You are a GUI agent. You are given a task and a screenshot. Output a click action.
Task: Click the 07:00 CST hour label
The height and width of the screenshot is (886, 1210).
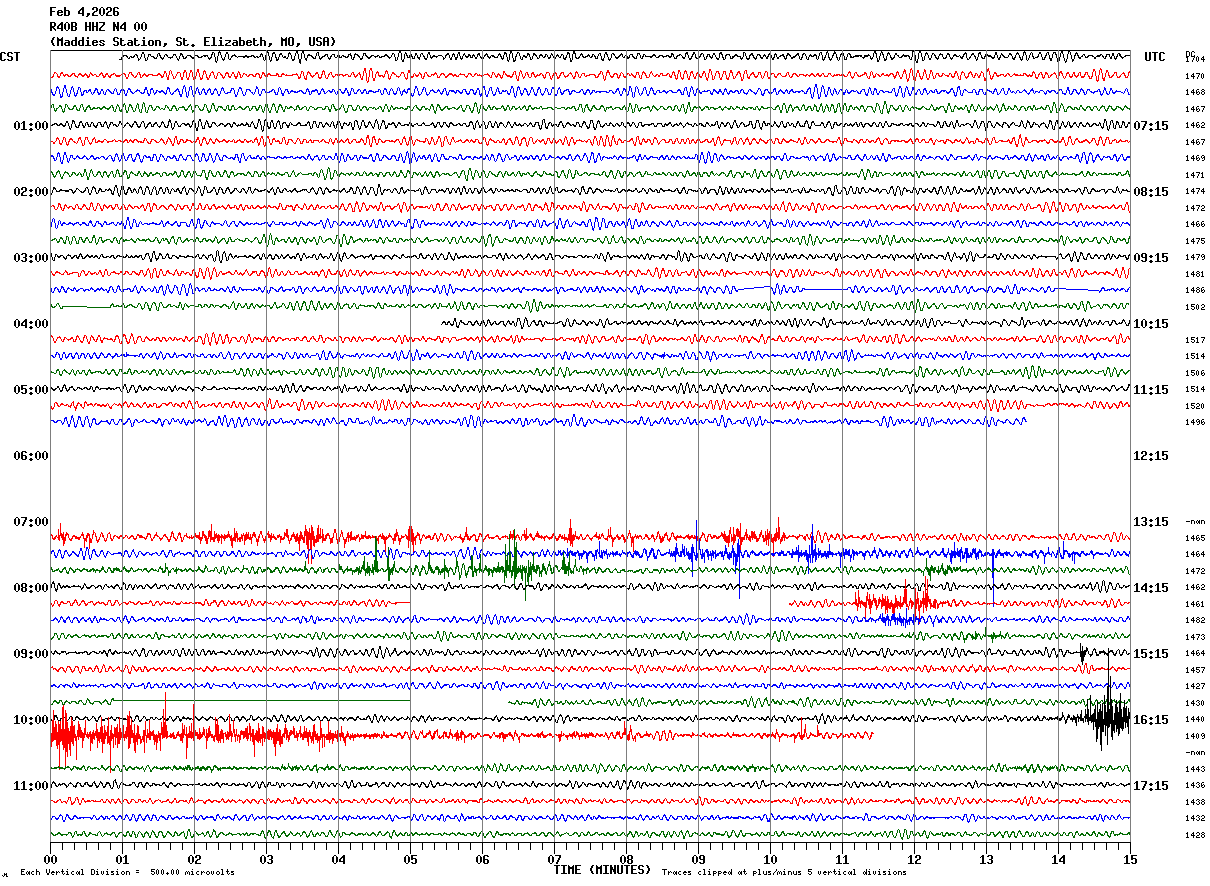(31, 522)
